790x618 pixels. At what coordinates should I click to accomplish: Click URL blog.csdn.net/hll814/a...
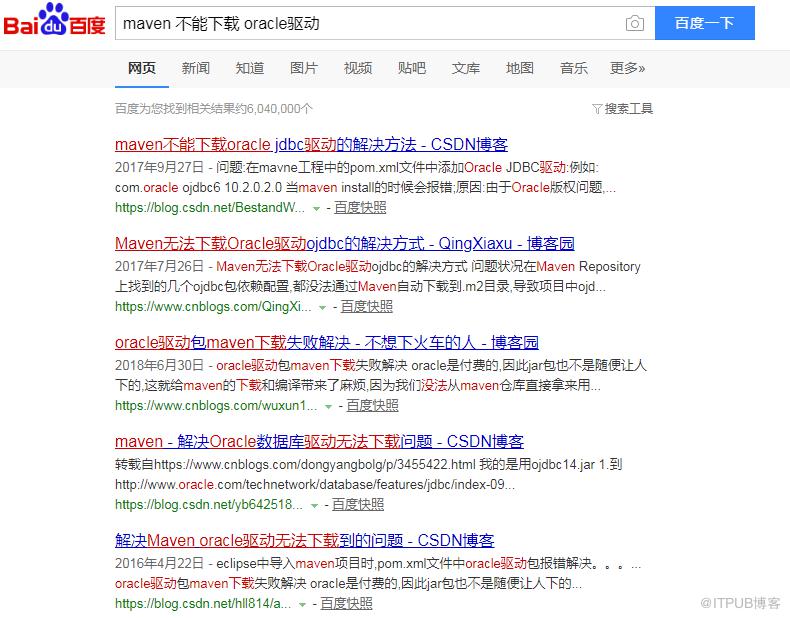(x=203, y=603)
